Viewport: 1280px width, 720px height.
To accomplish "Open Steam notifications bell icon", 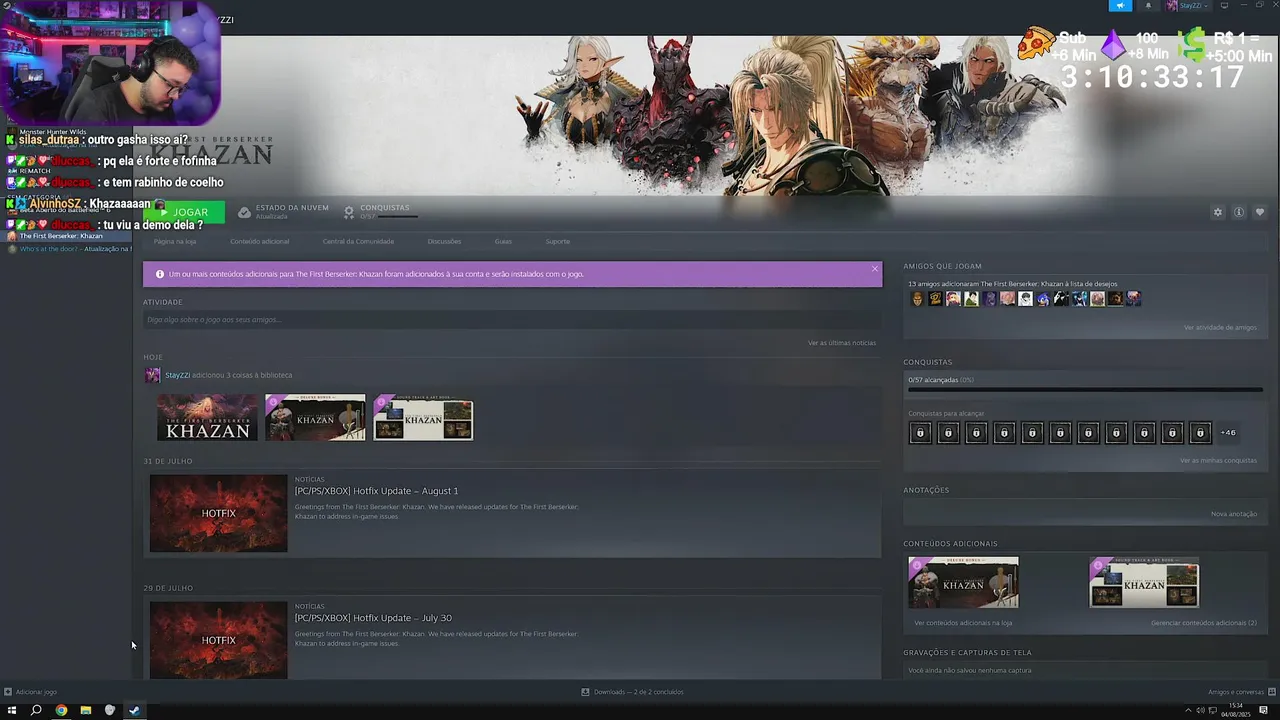I will [x=1148, y=5].
